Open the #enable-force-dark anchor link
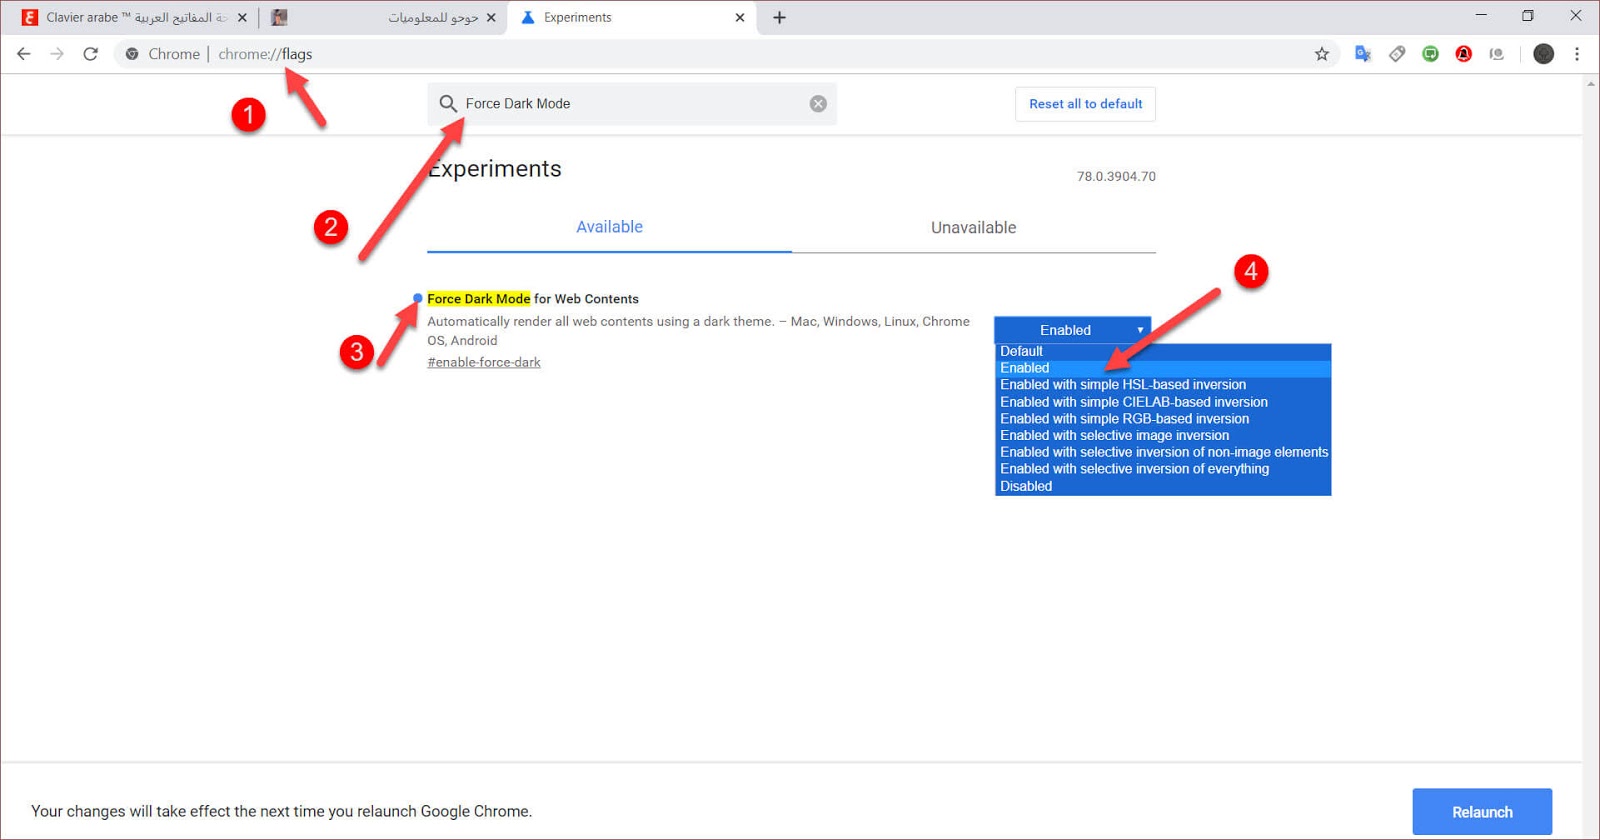This screenshot has height=840, width=1600. pos(484,362)
